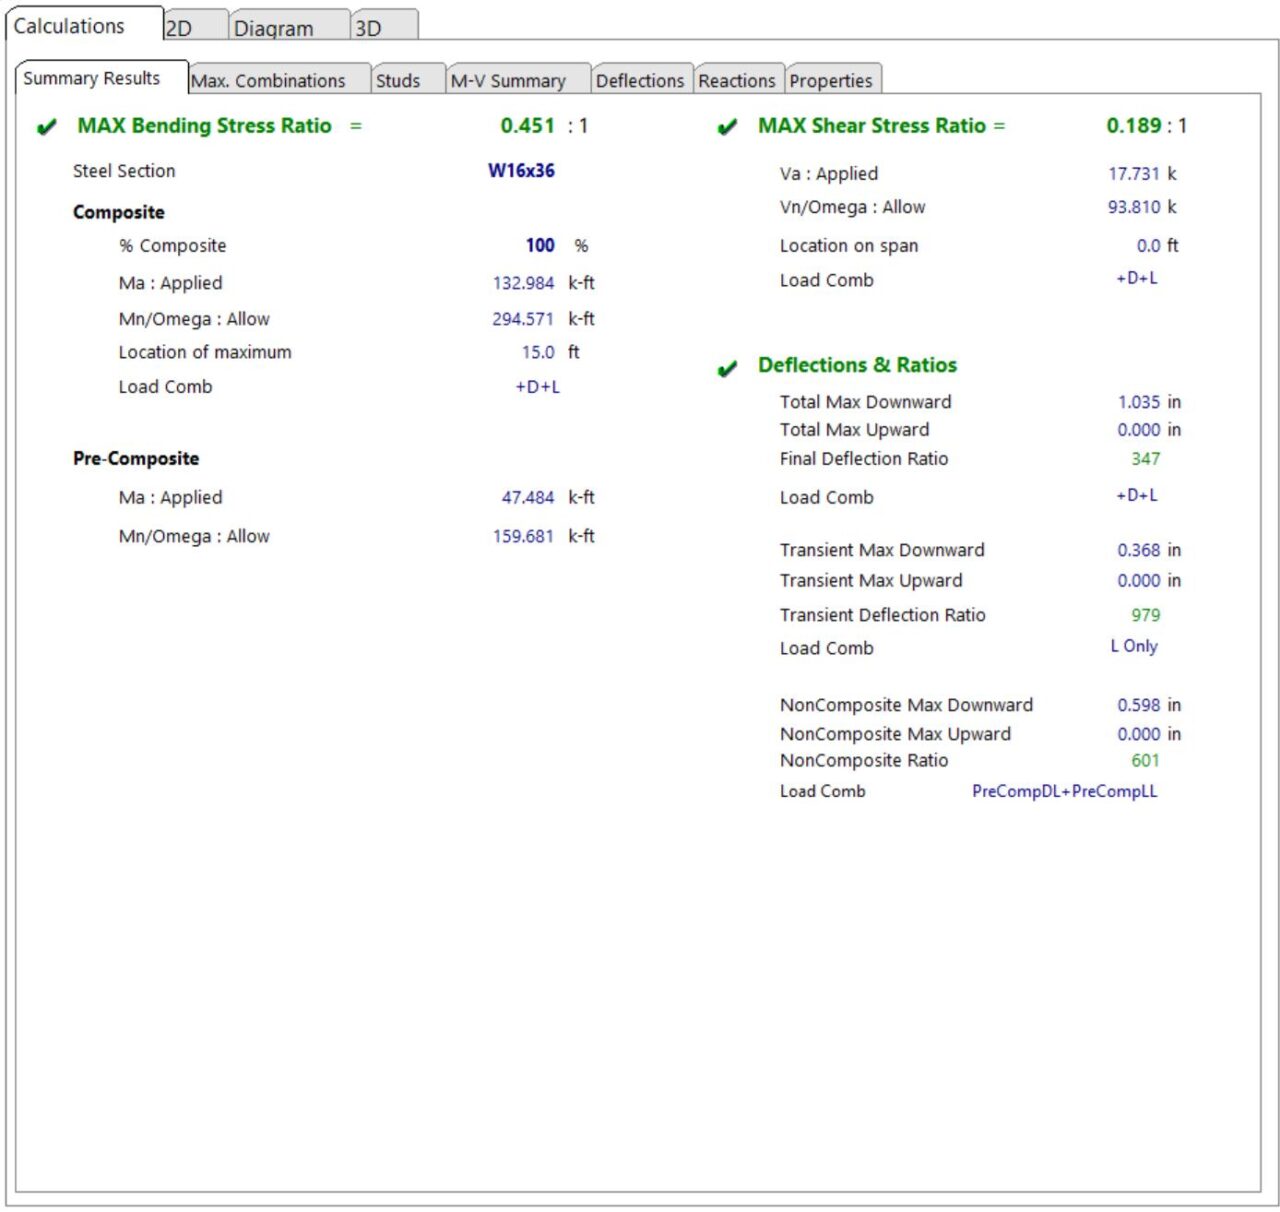Click the 0.451 bending stress ratio value
This screenshot has width=1280, height=1212.
click(527, 125)
